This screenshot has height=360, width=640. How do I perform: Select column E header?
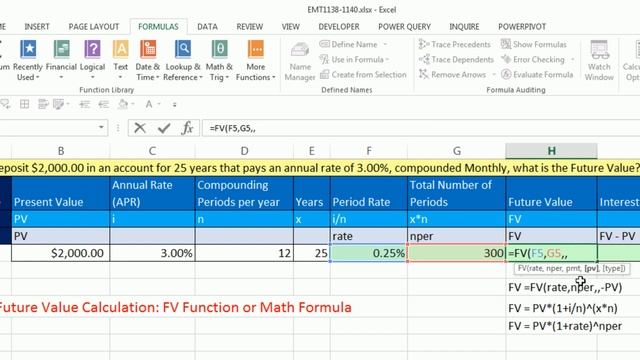312,151
